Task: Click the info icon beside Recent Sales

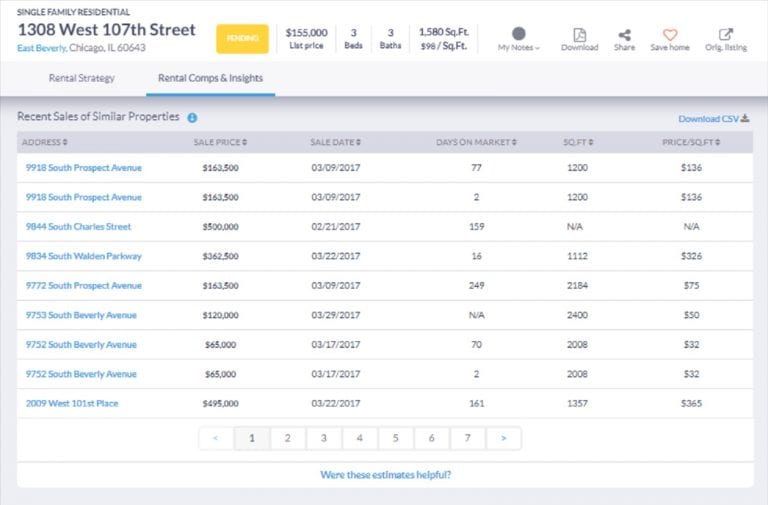Action: (192, 118)
